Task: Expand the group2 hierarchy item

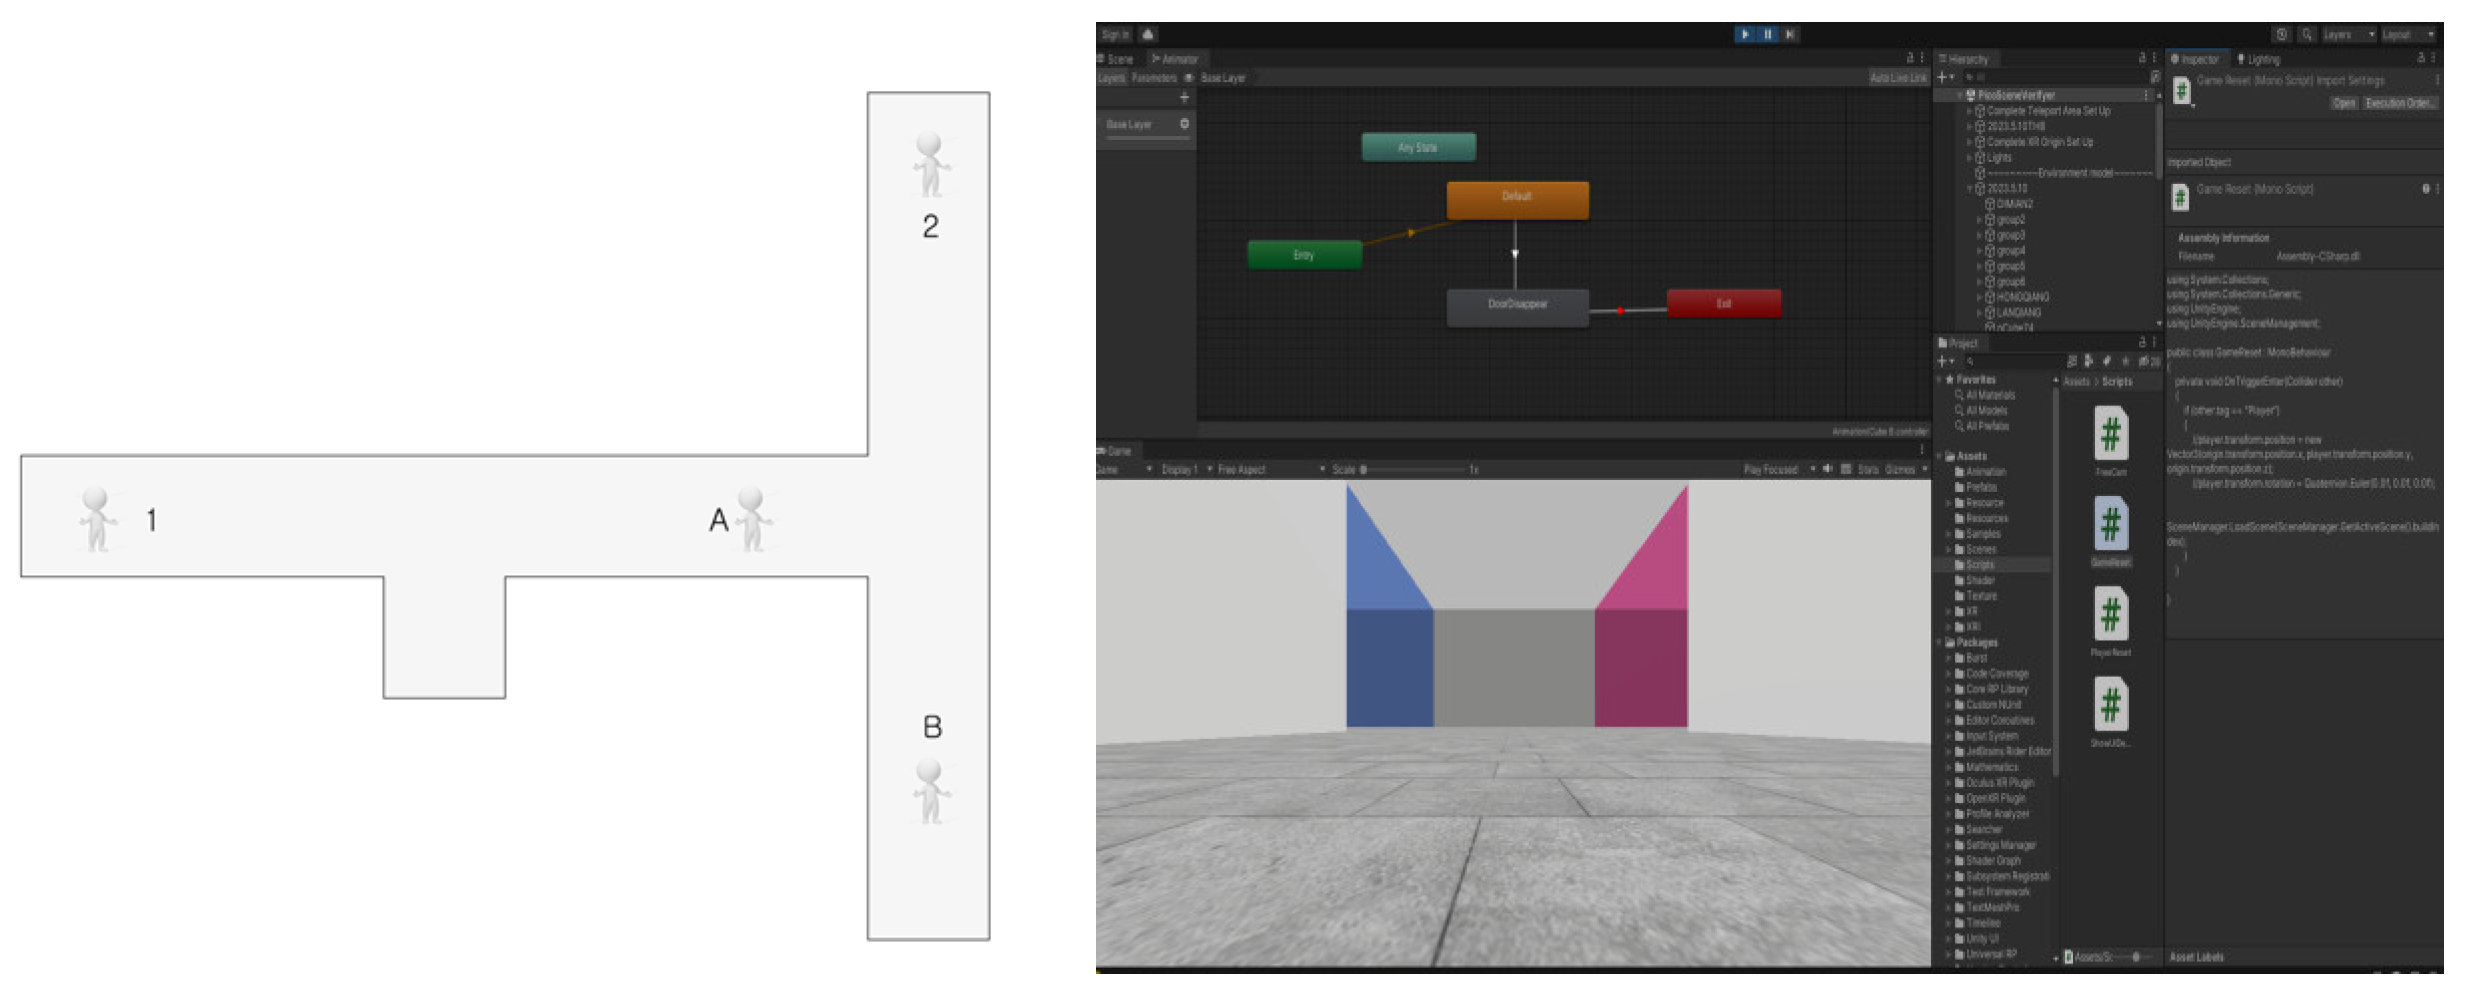Action: click(1979, 220)
